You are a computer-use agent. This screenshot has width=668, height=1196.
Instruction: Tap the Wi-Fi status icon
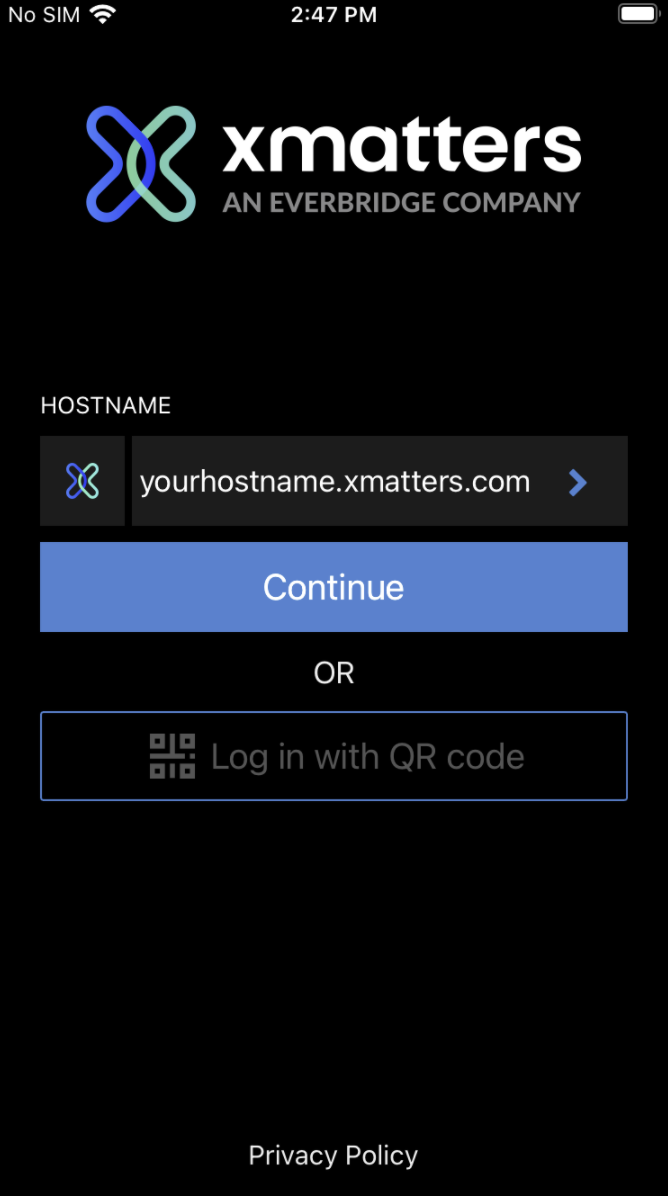pos(102,14)
